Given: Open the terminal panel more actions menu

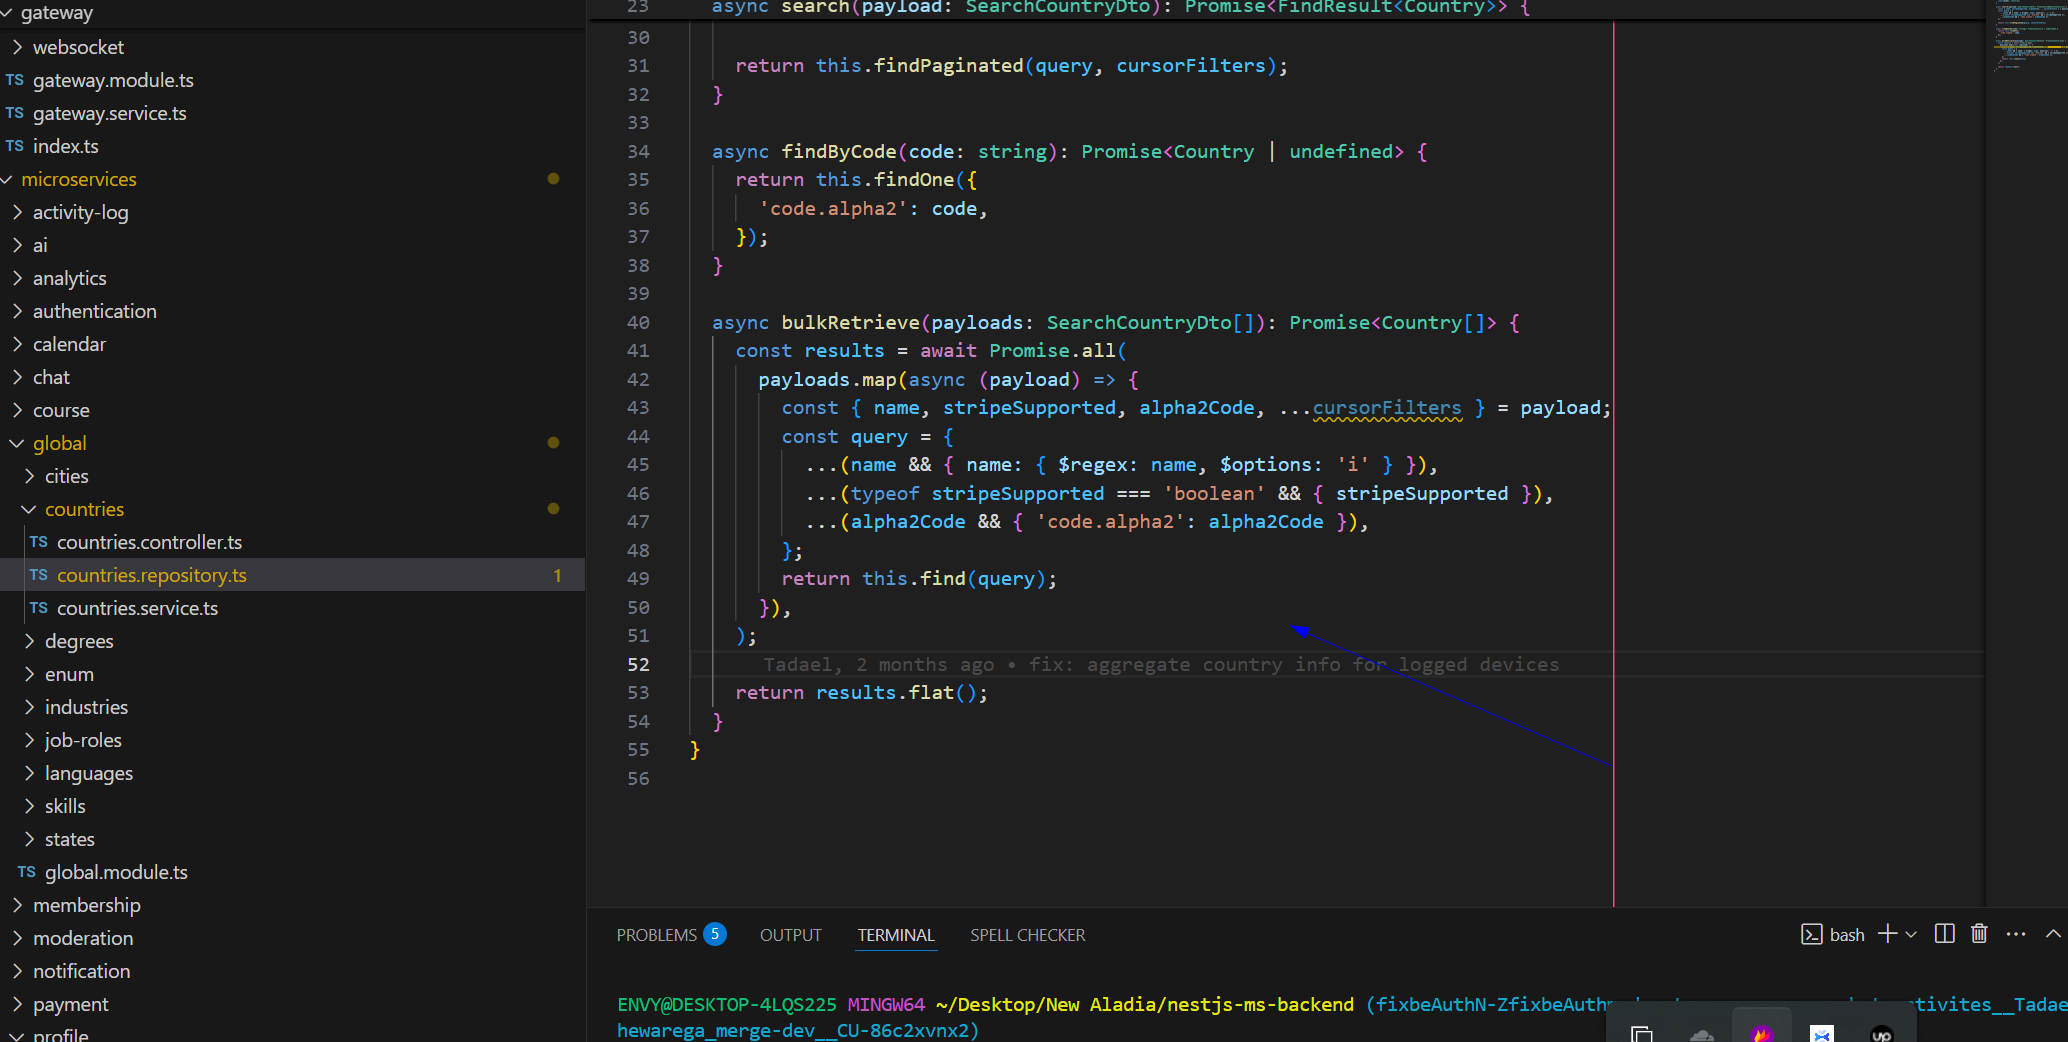Looking at the screenshot, I should tap(2016, 934).
